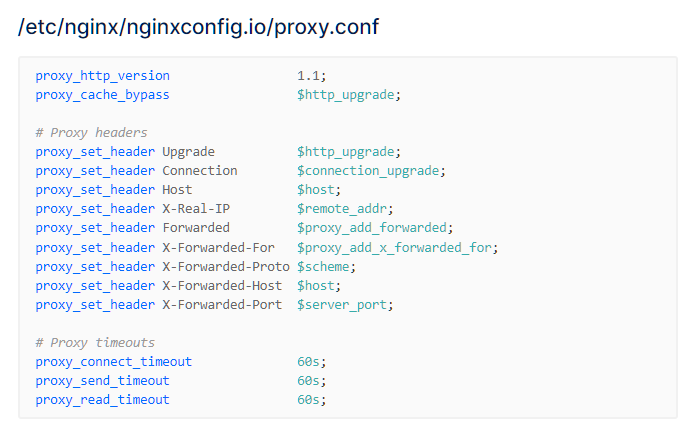Viewport: 698px width, 440px height.
Task: Click the proxy_http_version directive
Action: (x=102, y=76)
